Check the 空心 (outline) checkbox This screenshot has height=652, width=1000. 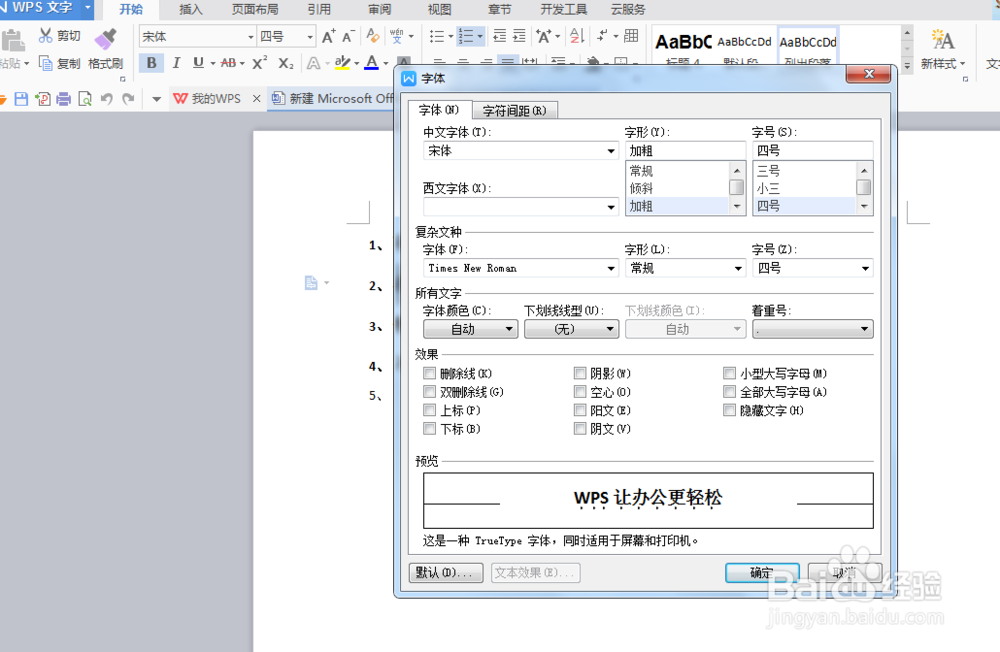click(x=580, y=392)
